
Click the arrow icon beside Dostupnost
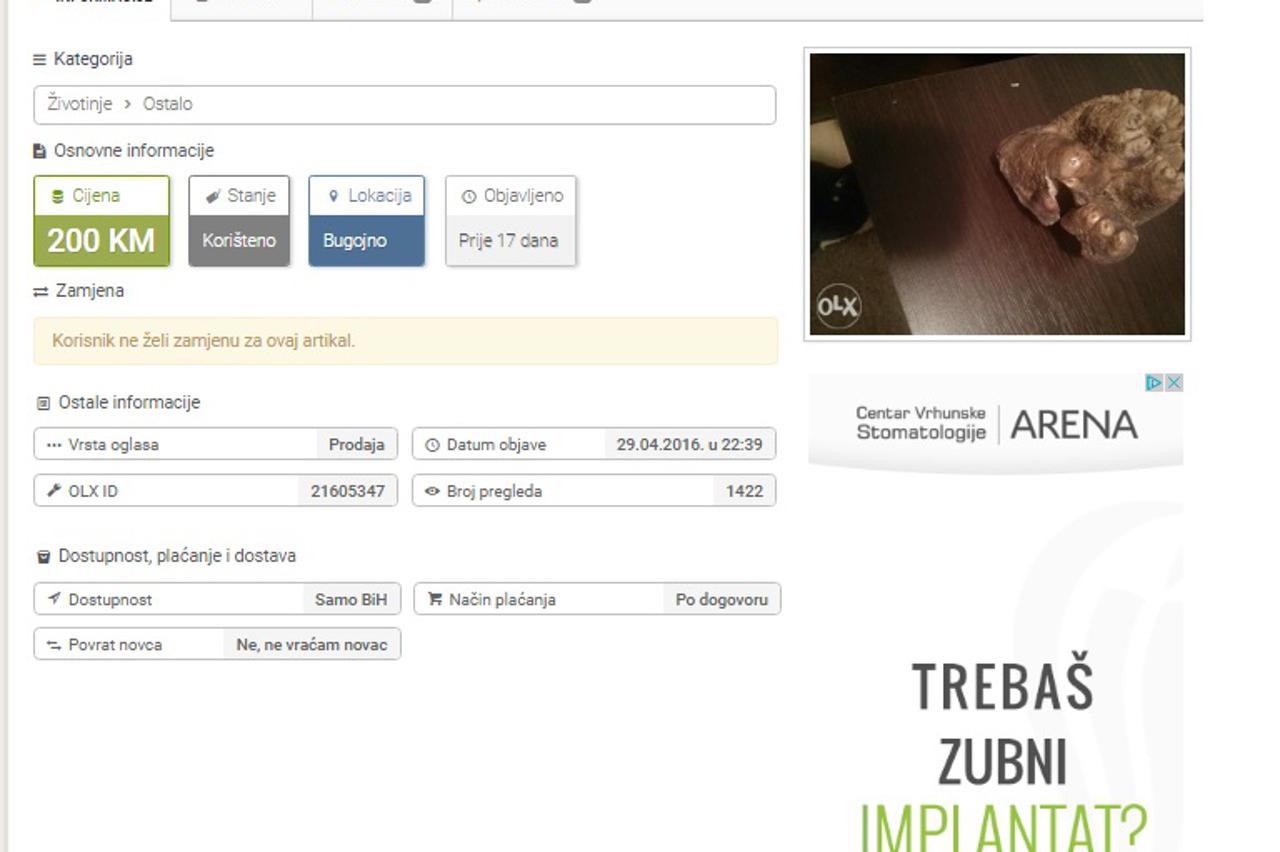tap(54, 599)
